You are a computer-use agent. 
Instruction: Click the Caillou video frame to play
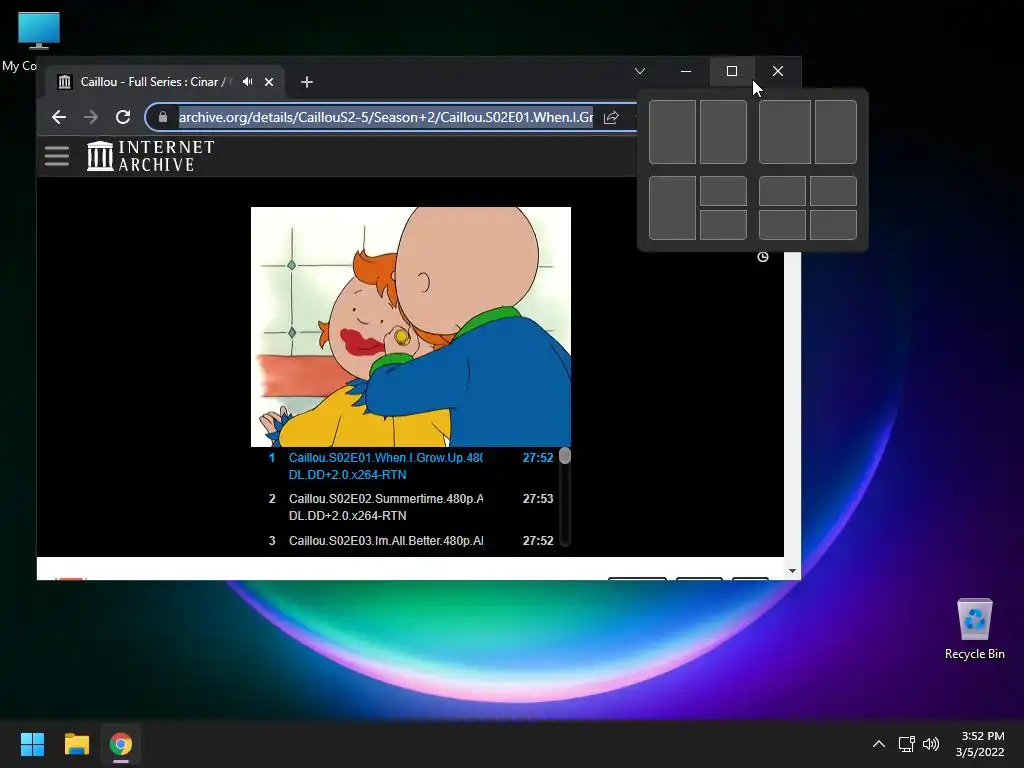click(x=411, y=327)
